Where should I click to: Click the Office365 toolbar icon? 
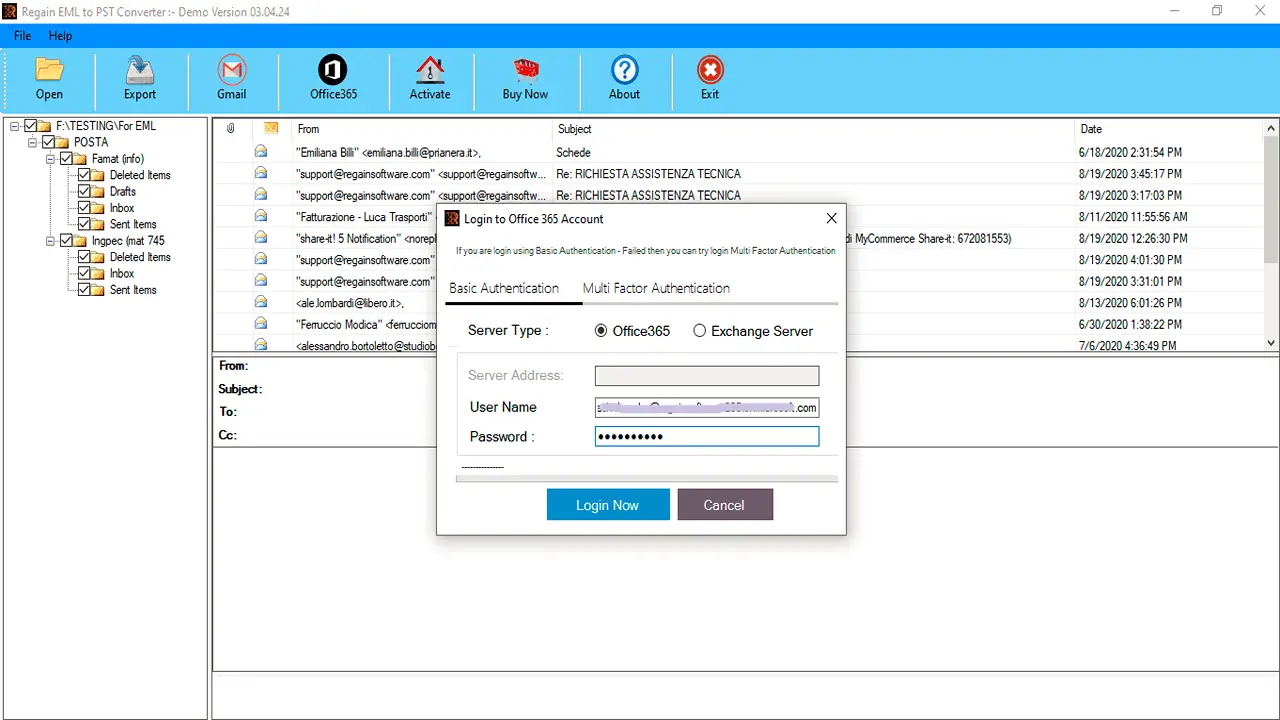point(333,78)
